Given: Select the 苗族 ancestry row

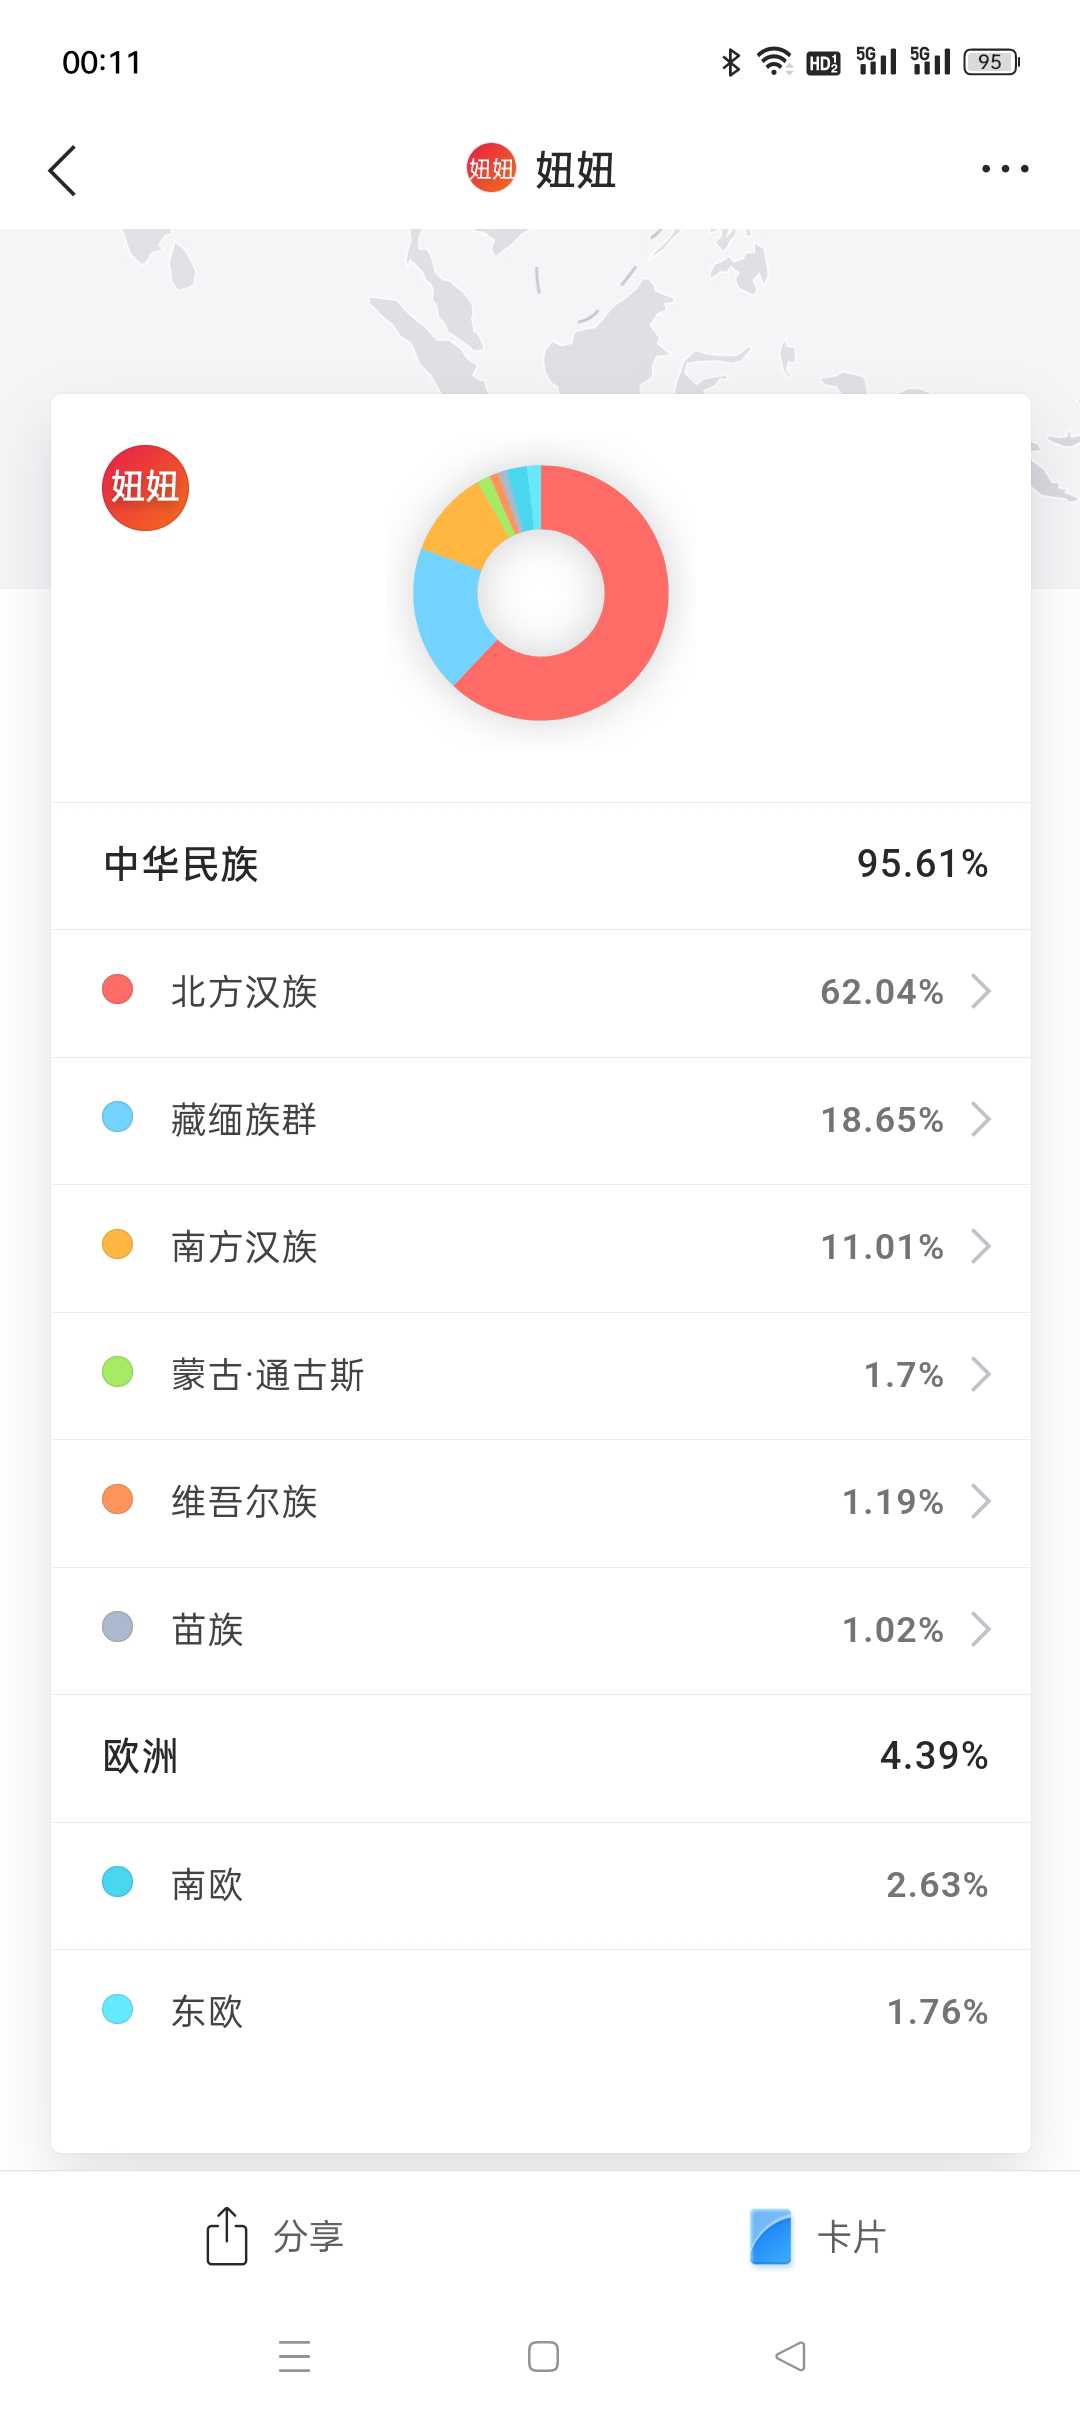Looking at the screenshot, I should (x=540, y=1629).
